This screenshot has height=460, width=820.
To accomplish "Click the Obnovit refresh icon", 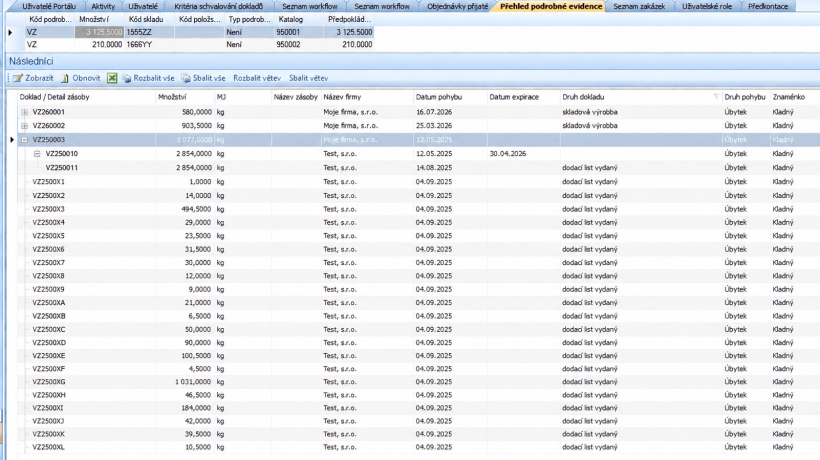I will point(65,78).
